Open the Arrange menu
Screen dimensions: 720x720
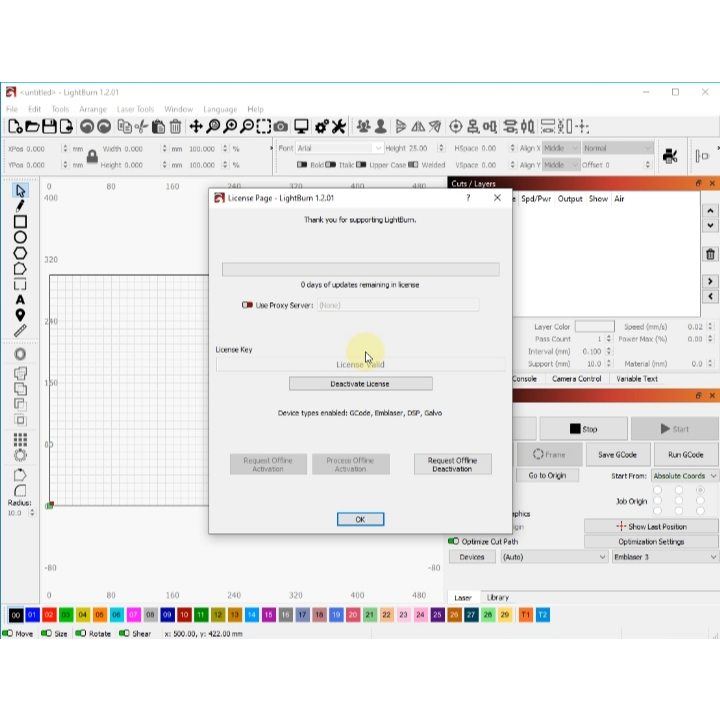[x=93, y=109]
